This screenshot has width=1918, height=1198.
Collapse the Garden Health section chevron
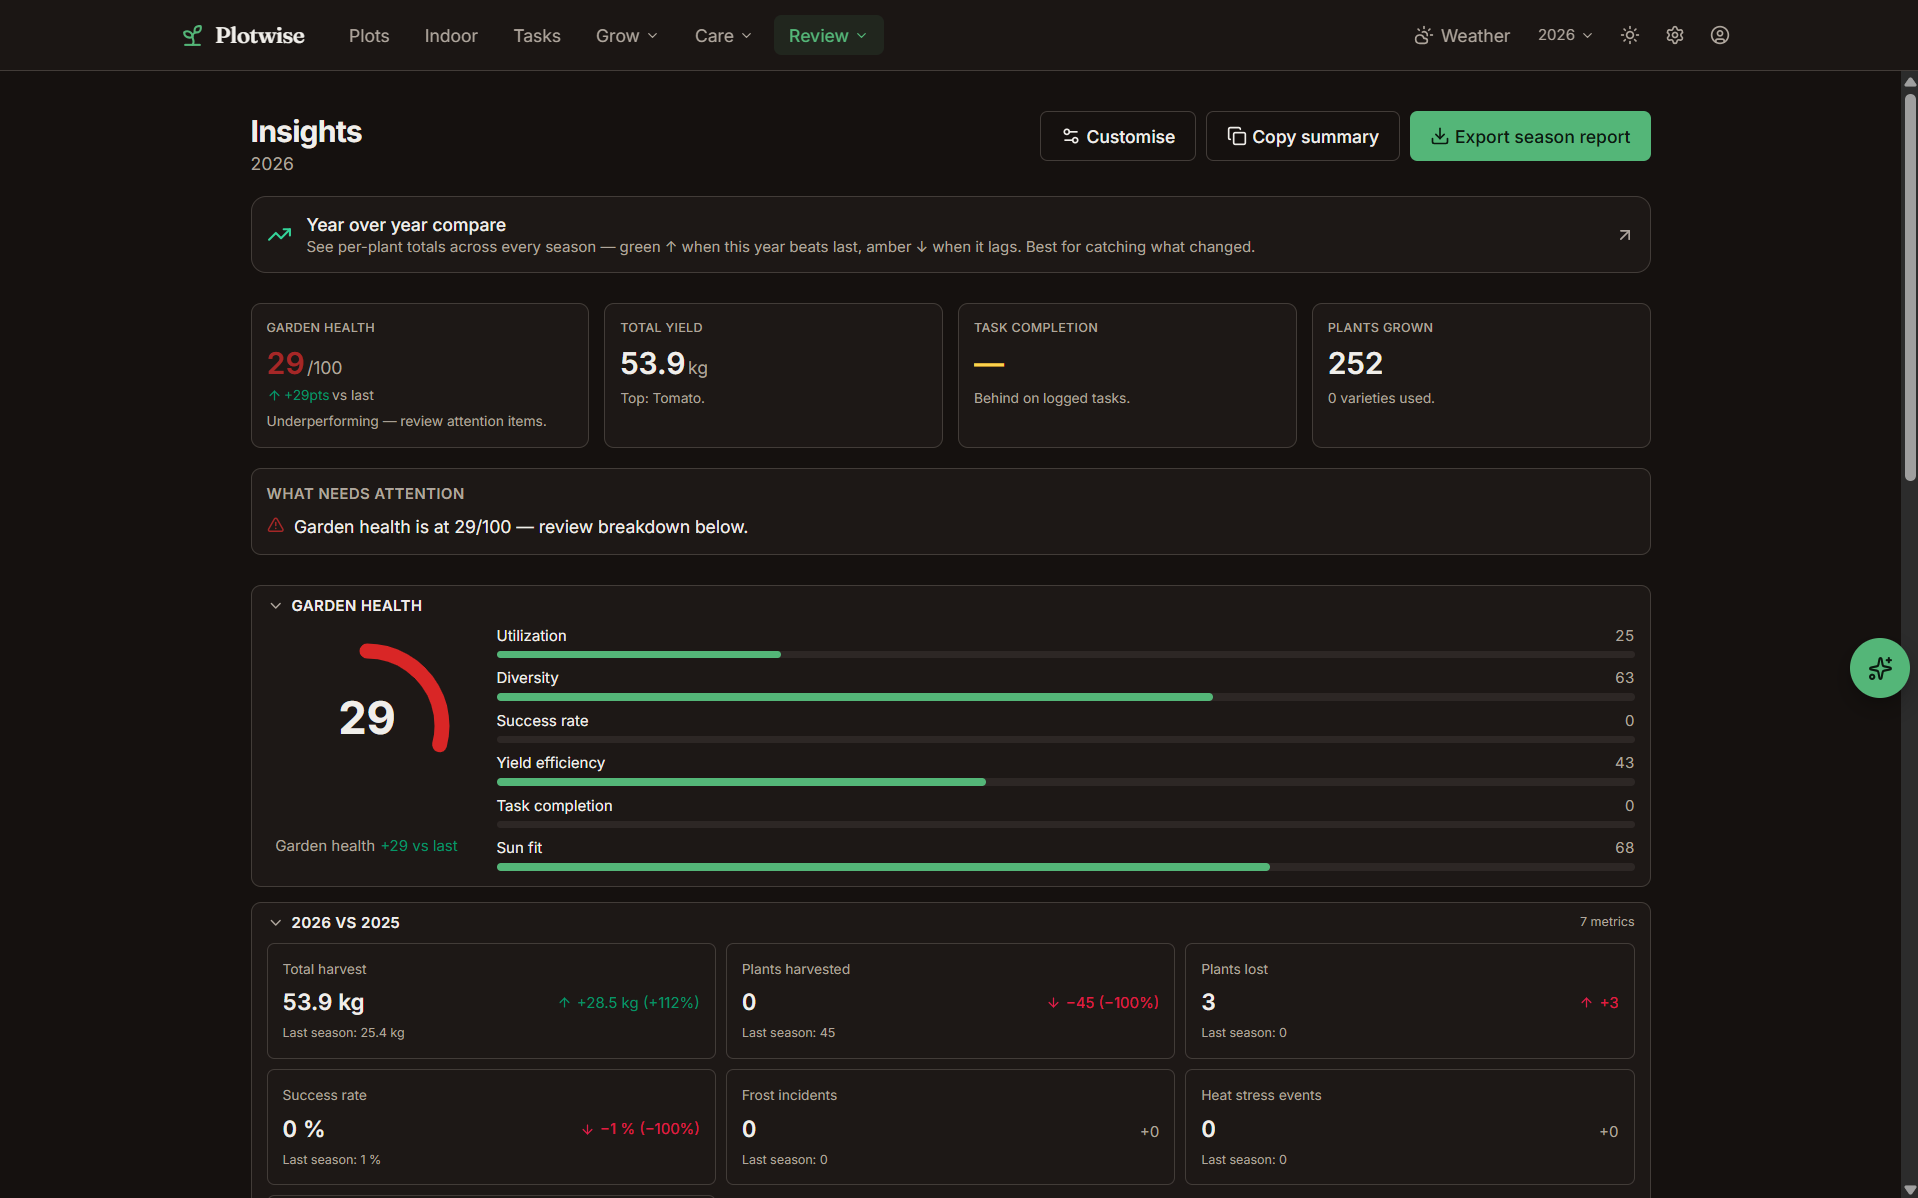point(276,606)
